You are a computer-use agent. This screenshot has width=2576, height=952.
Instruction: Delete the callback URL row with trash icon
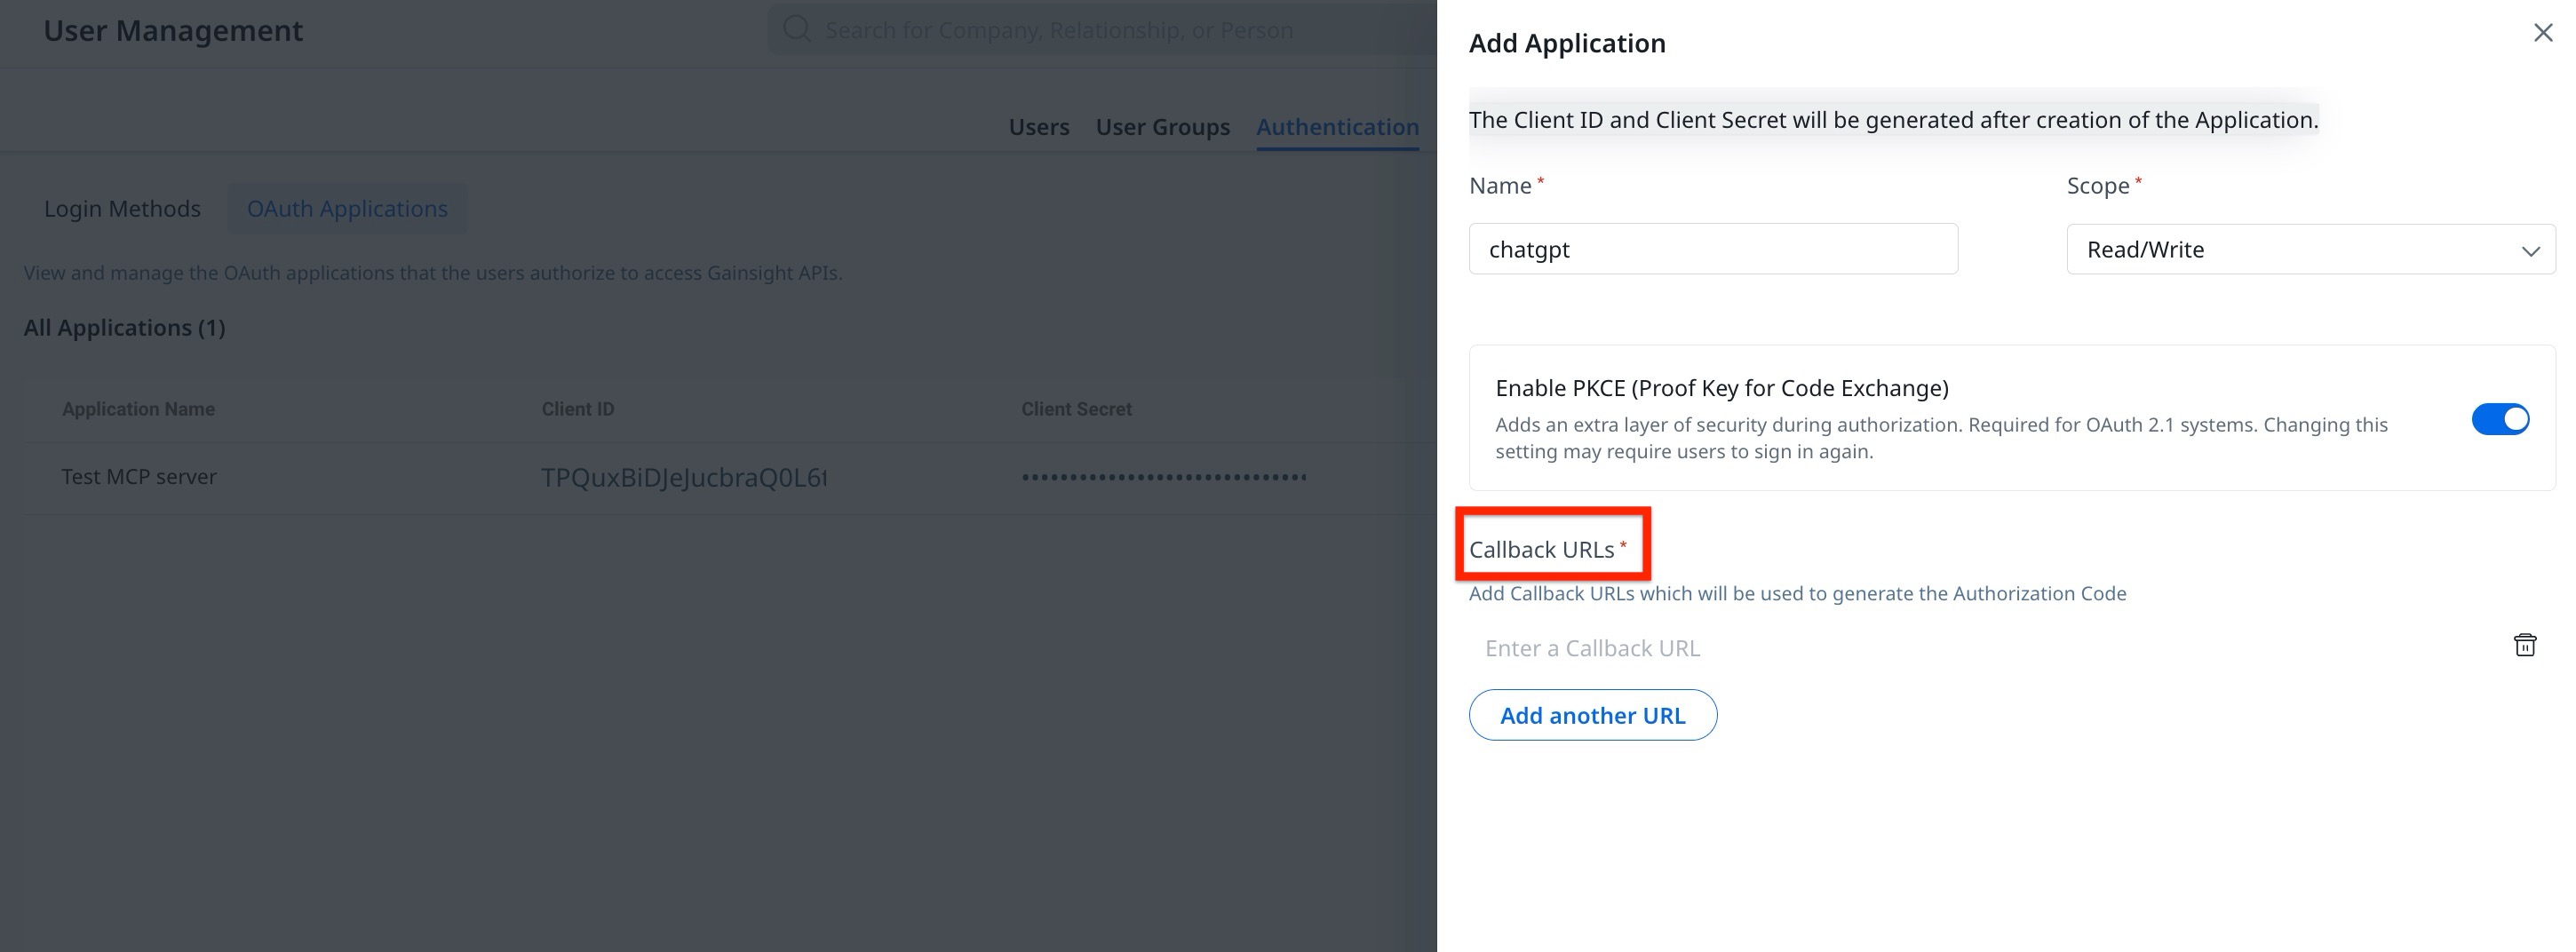point(2524,646)
